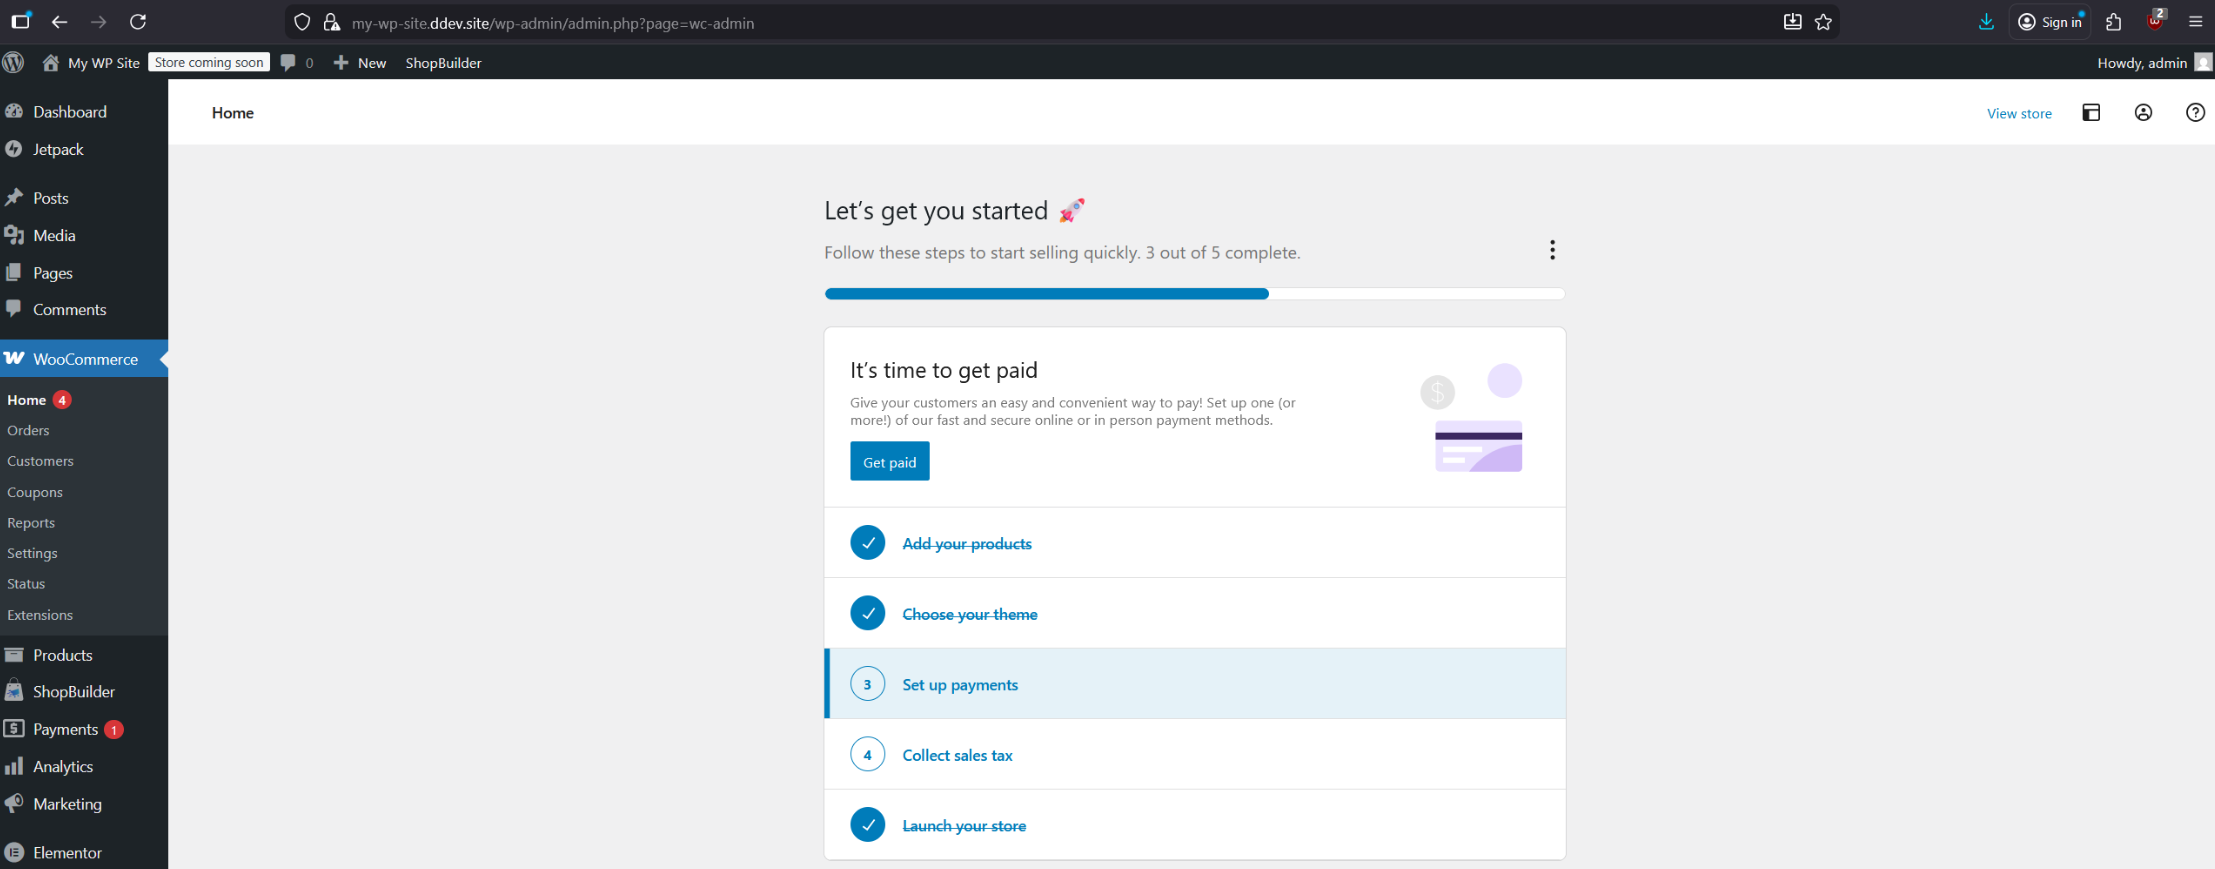The height and width of the screenshot is (869, 2215).
Task: Follow the View store link
Action: click(2019, 114)
